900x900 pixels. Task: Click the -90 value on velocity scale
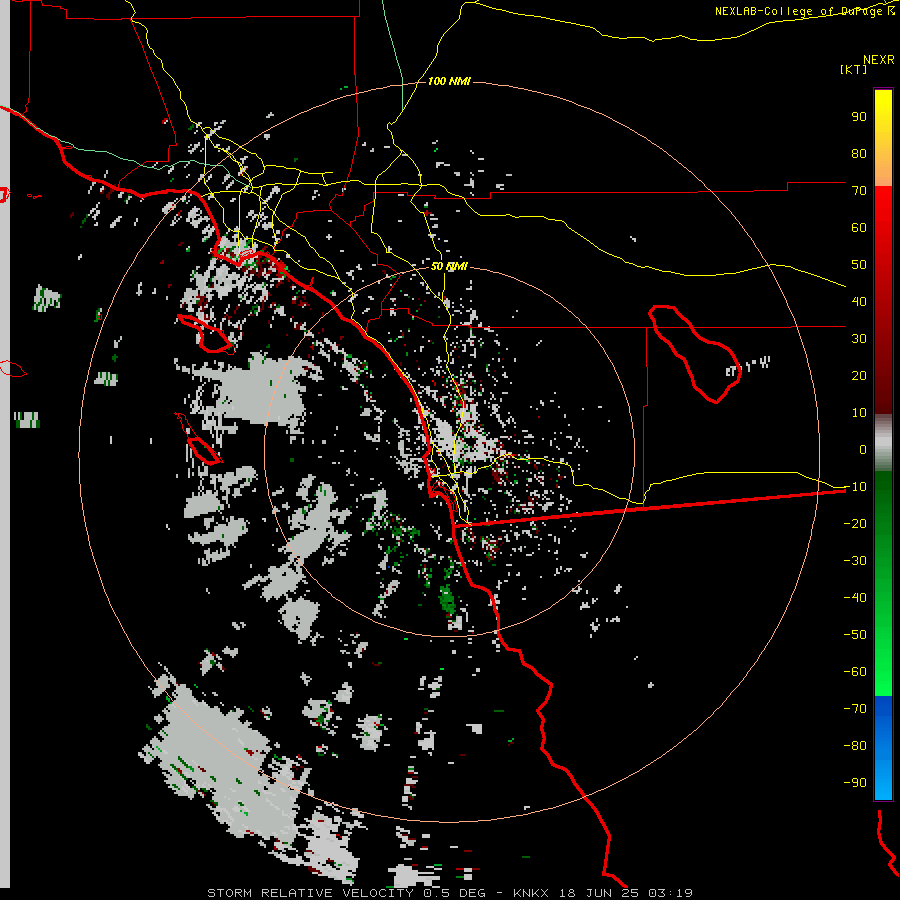point(855,782)
